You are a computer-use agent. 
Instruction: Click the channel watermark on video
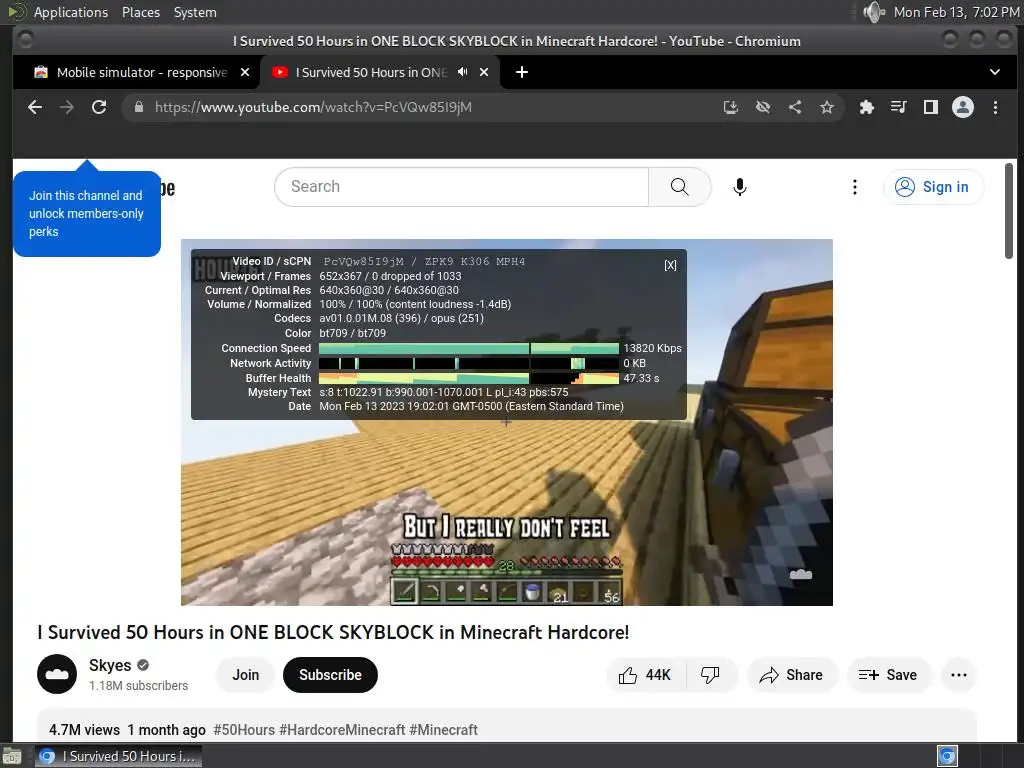pos(801,574)
